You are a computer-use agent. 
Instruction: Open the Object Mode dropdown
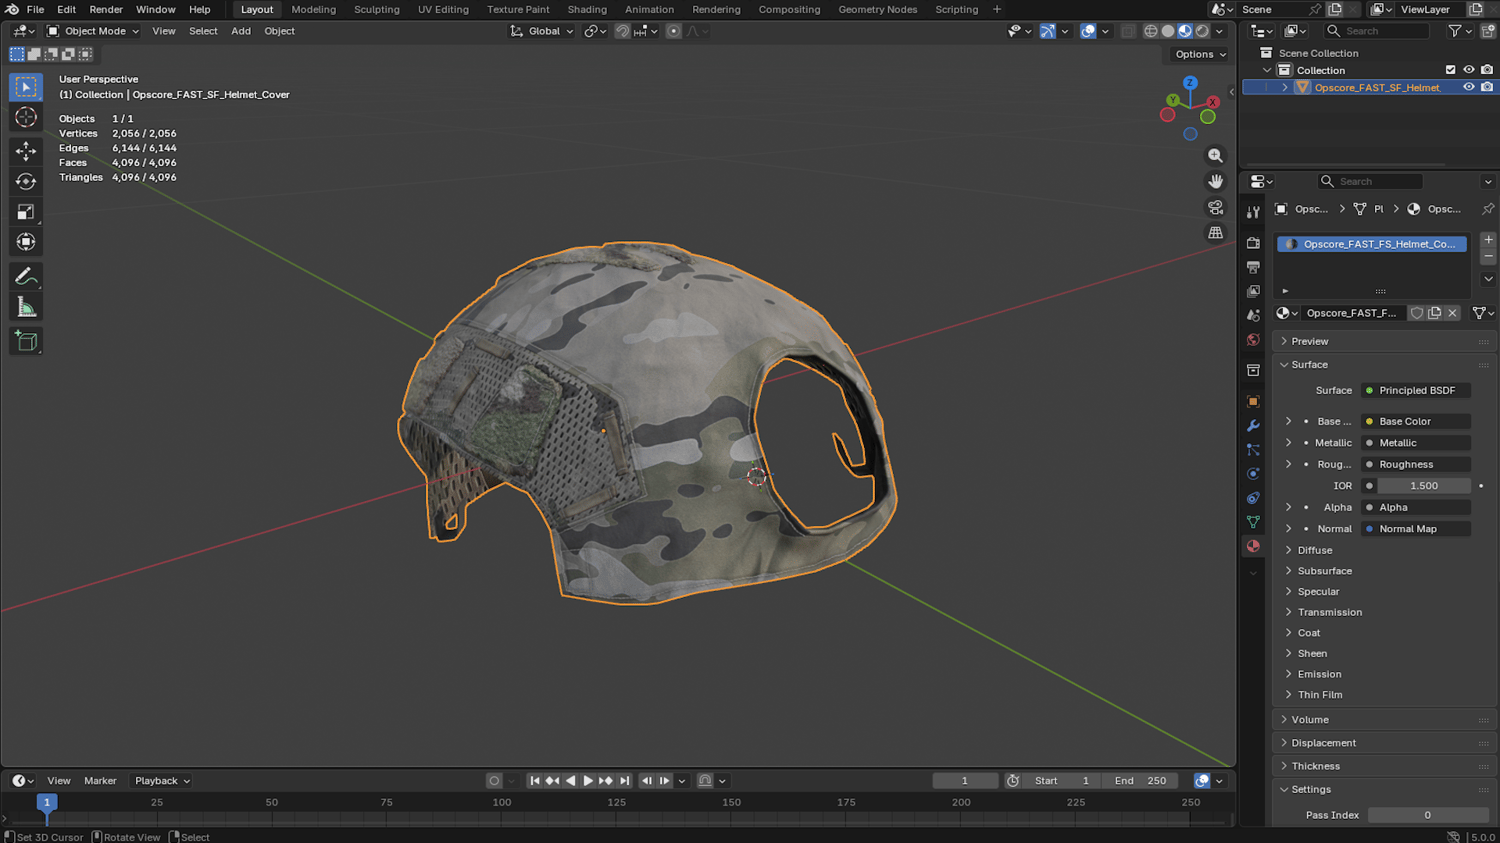pos(94,31)
